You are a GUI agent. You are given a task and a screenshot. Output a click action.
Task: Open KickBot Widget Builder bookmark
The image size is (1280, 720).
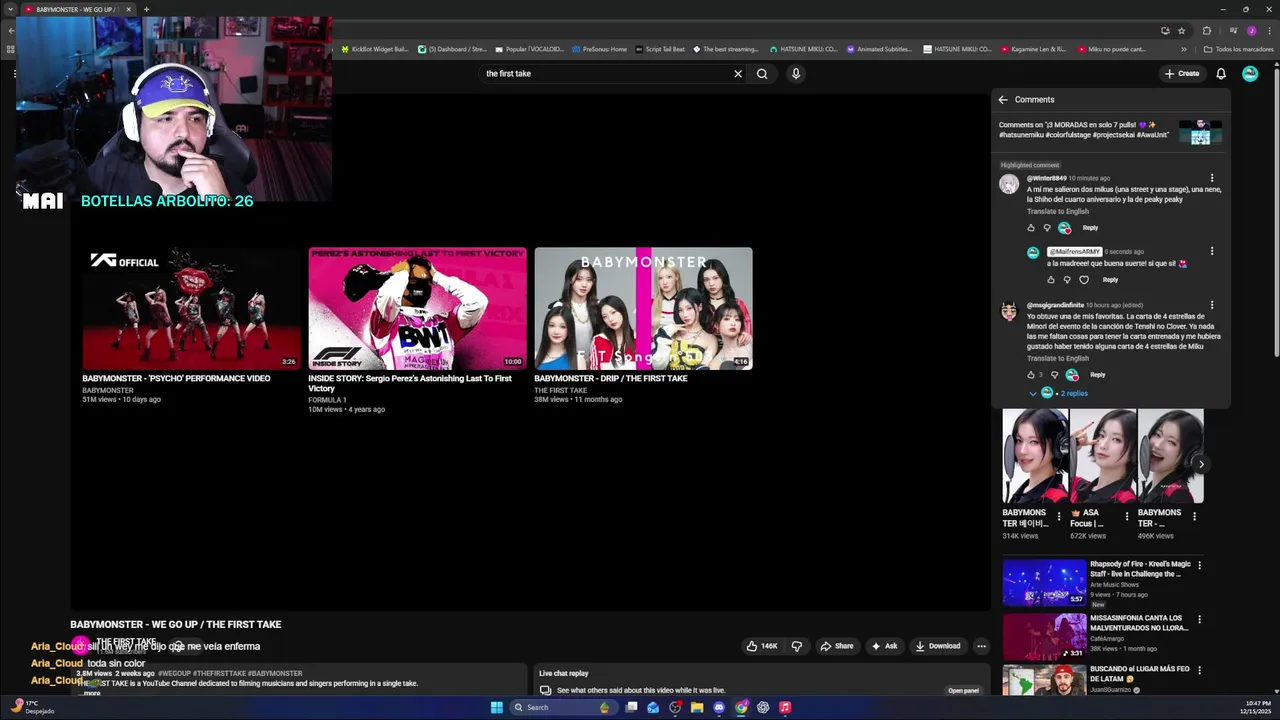[375, 49]
